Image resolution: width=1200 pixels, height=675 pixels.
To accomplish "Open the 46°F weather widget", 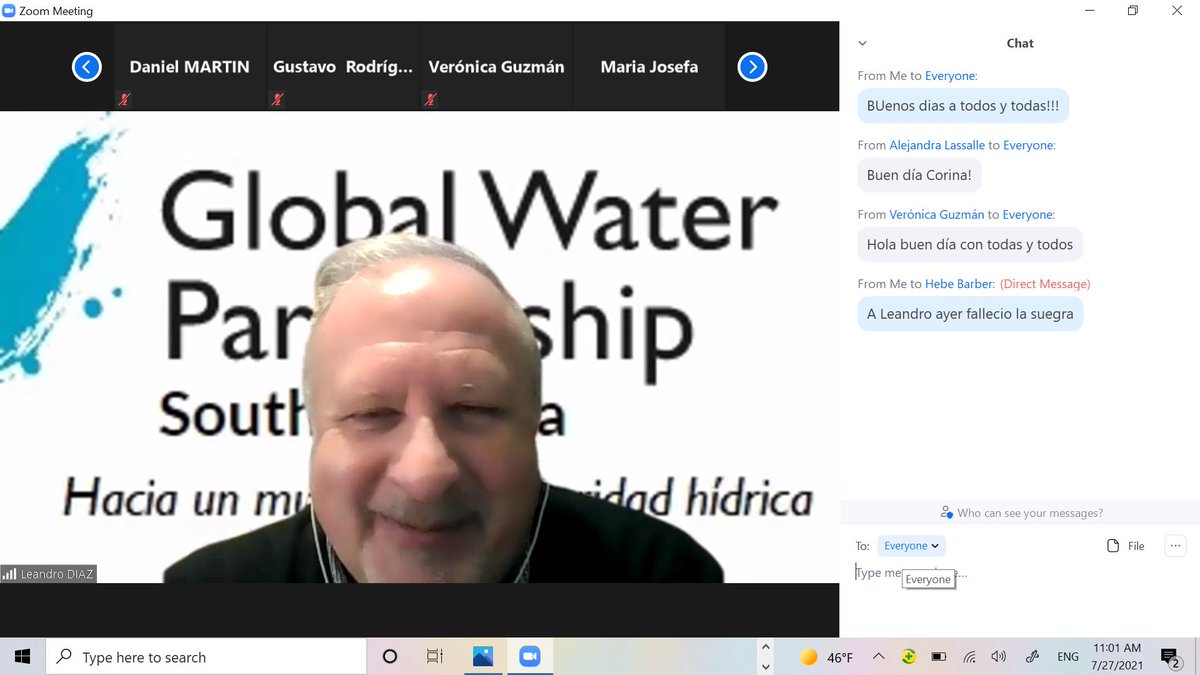I will click(827, 657).
